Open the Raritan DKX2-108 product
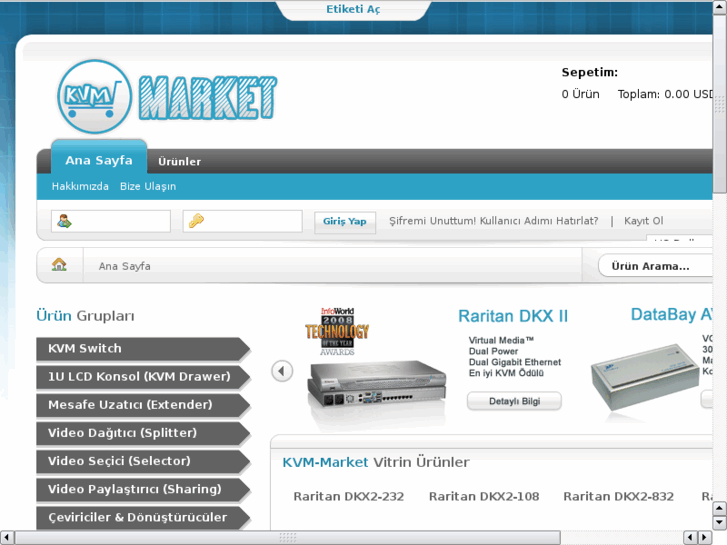The image size is (727, 545). pyautogui.click(x=484, y=497)
